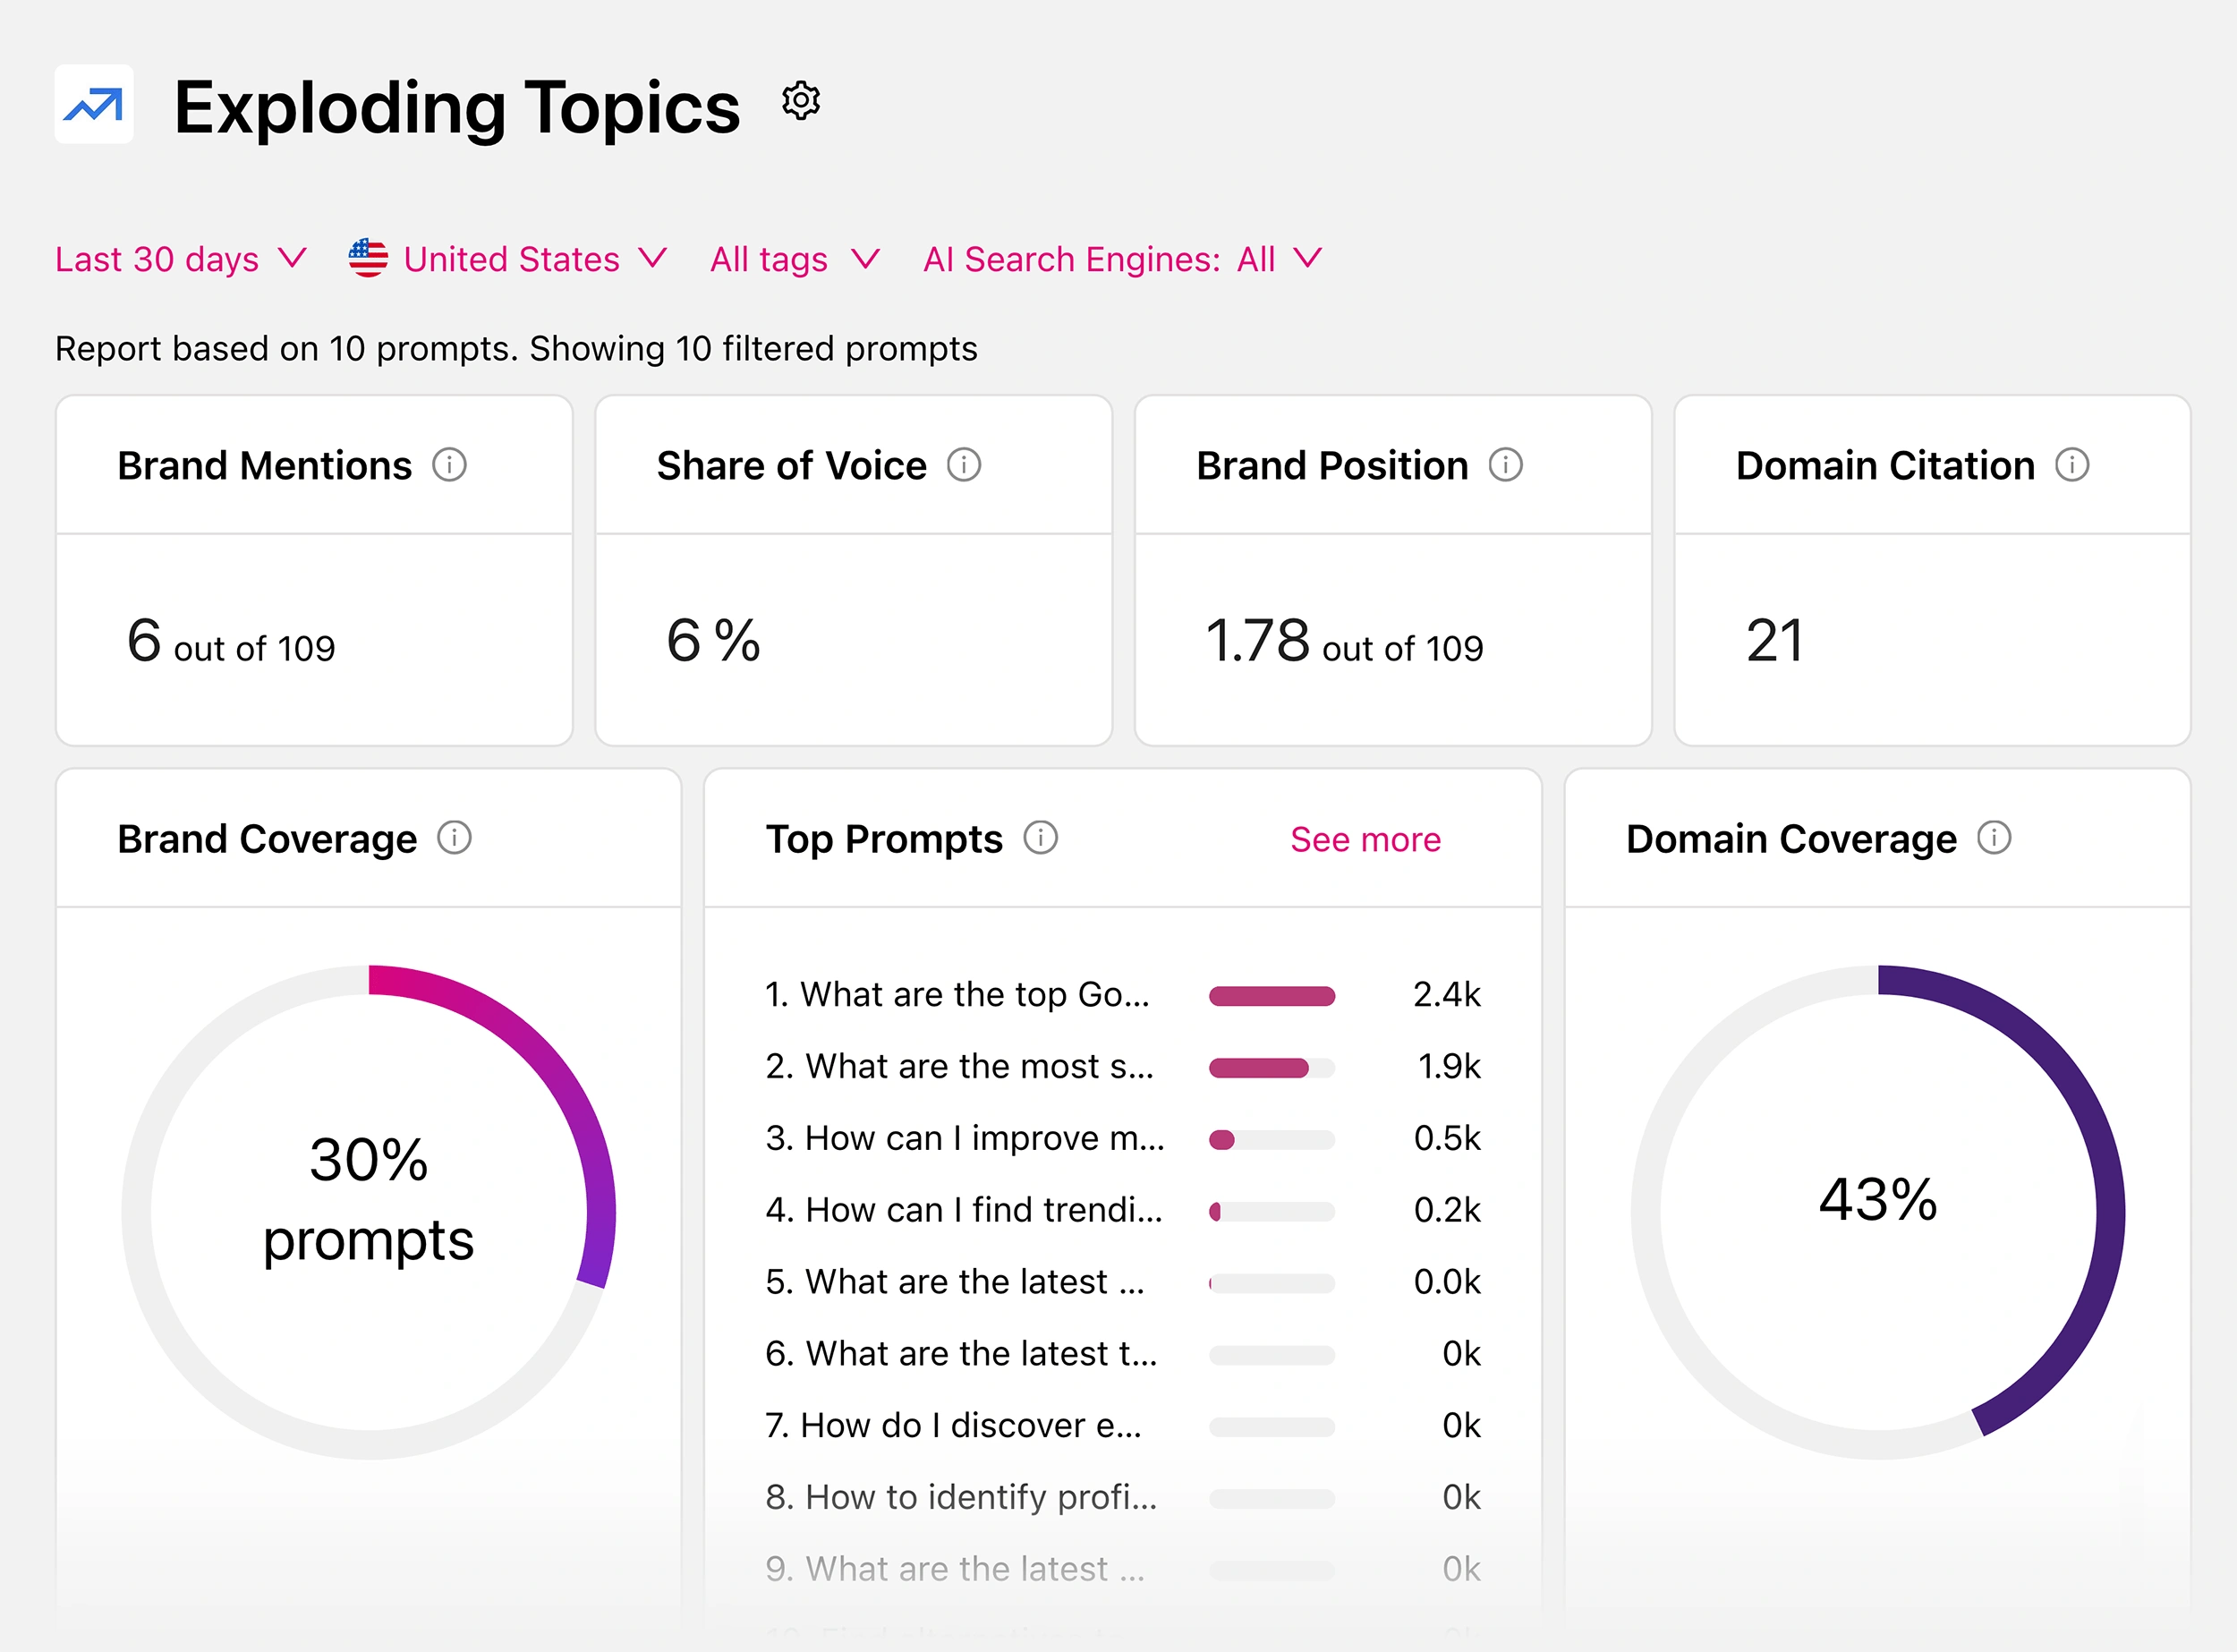Click prompt '8. How to identify profi...'
Screen dimensions: 2237x1652
[961, 1497]
